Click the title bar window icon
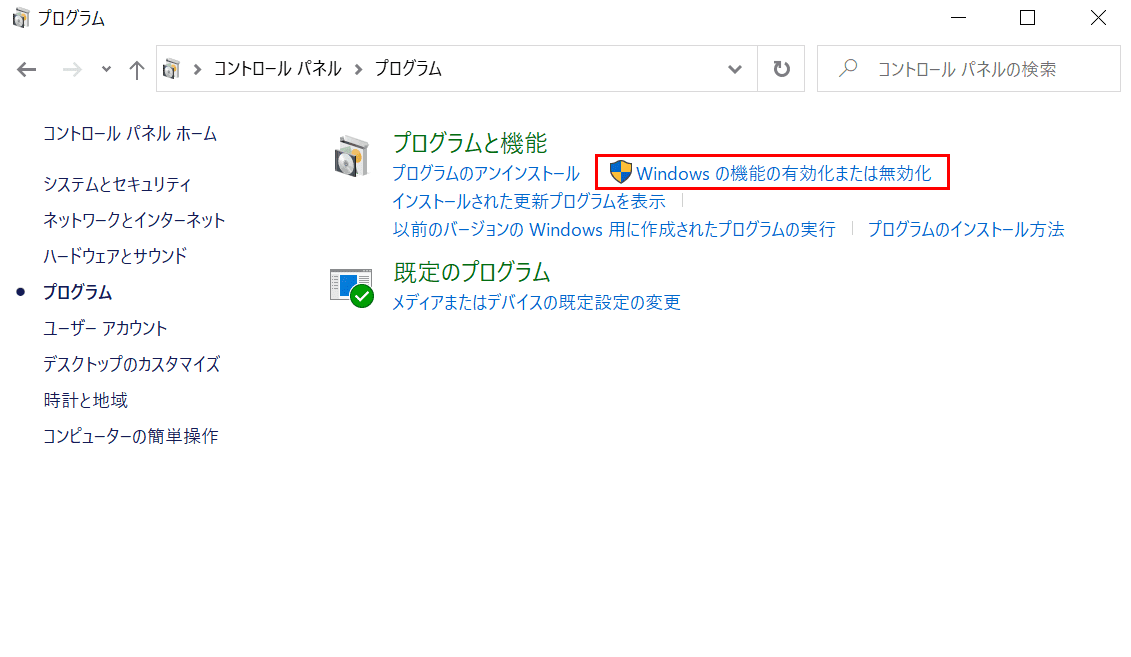The width and height of the screenshot is (1131, 657). 21,17
